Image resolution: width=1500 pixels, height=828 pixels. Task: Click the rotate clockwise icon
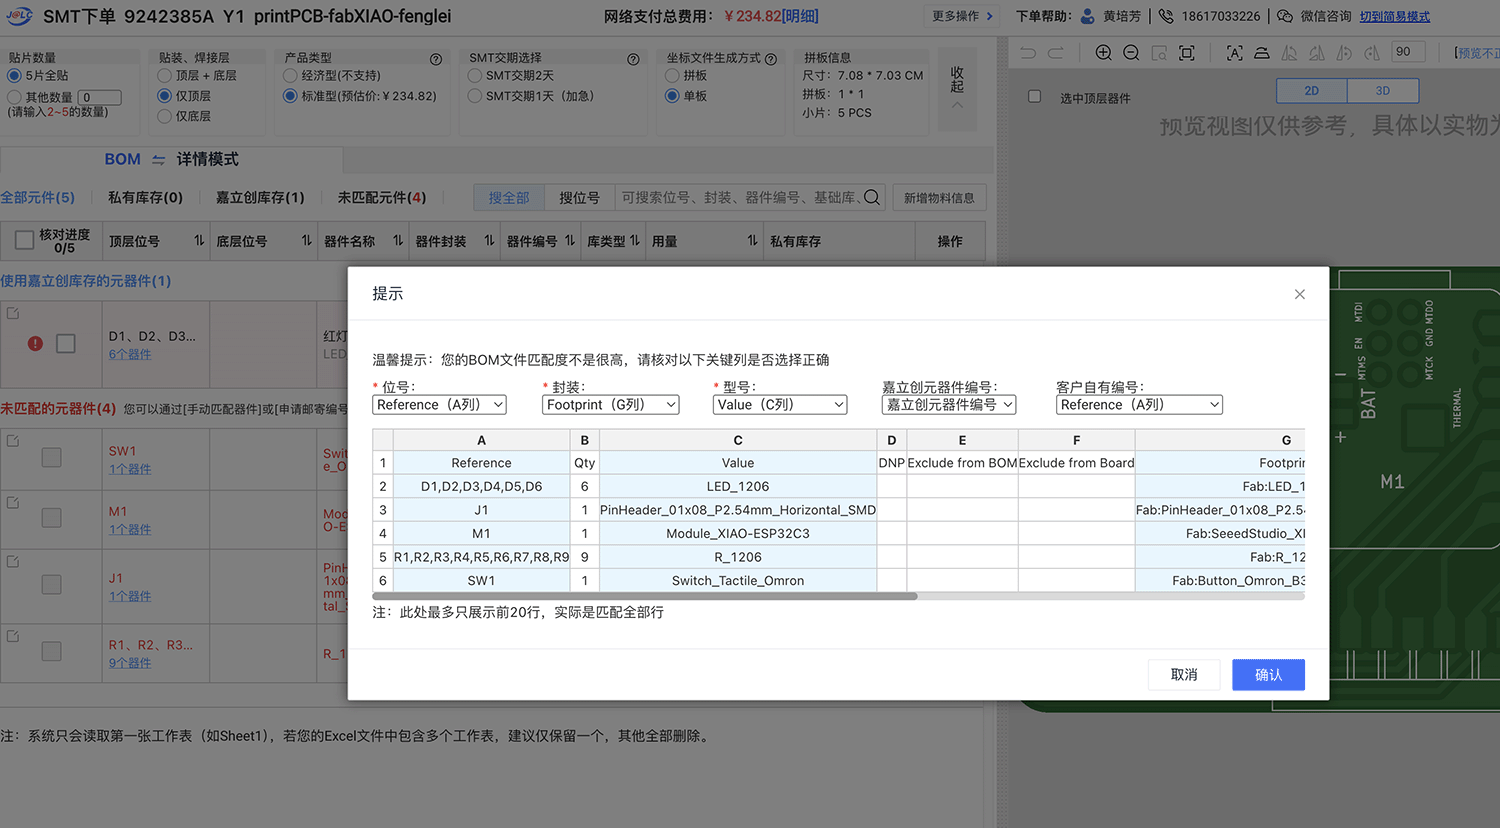click(x=1372, y=53)
